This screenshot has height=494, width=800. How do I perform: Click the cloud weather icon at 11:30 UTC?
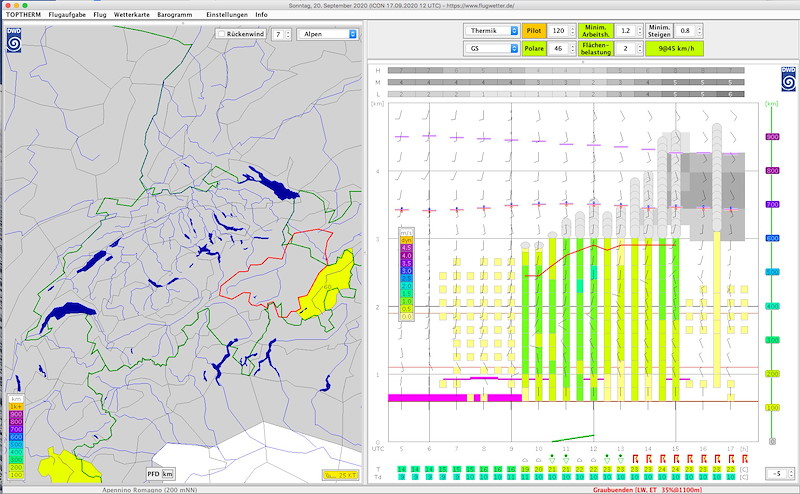coord(580,459)
